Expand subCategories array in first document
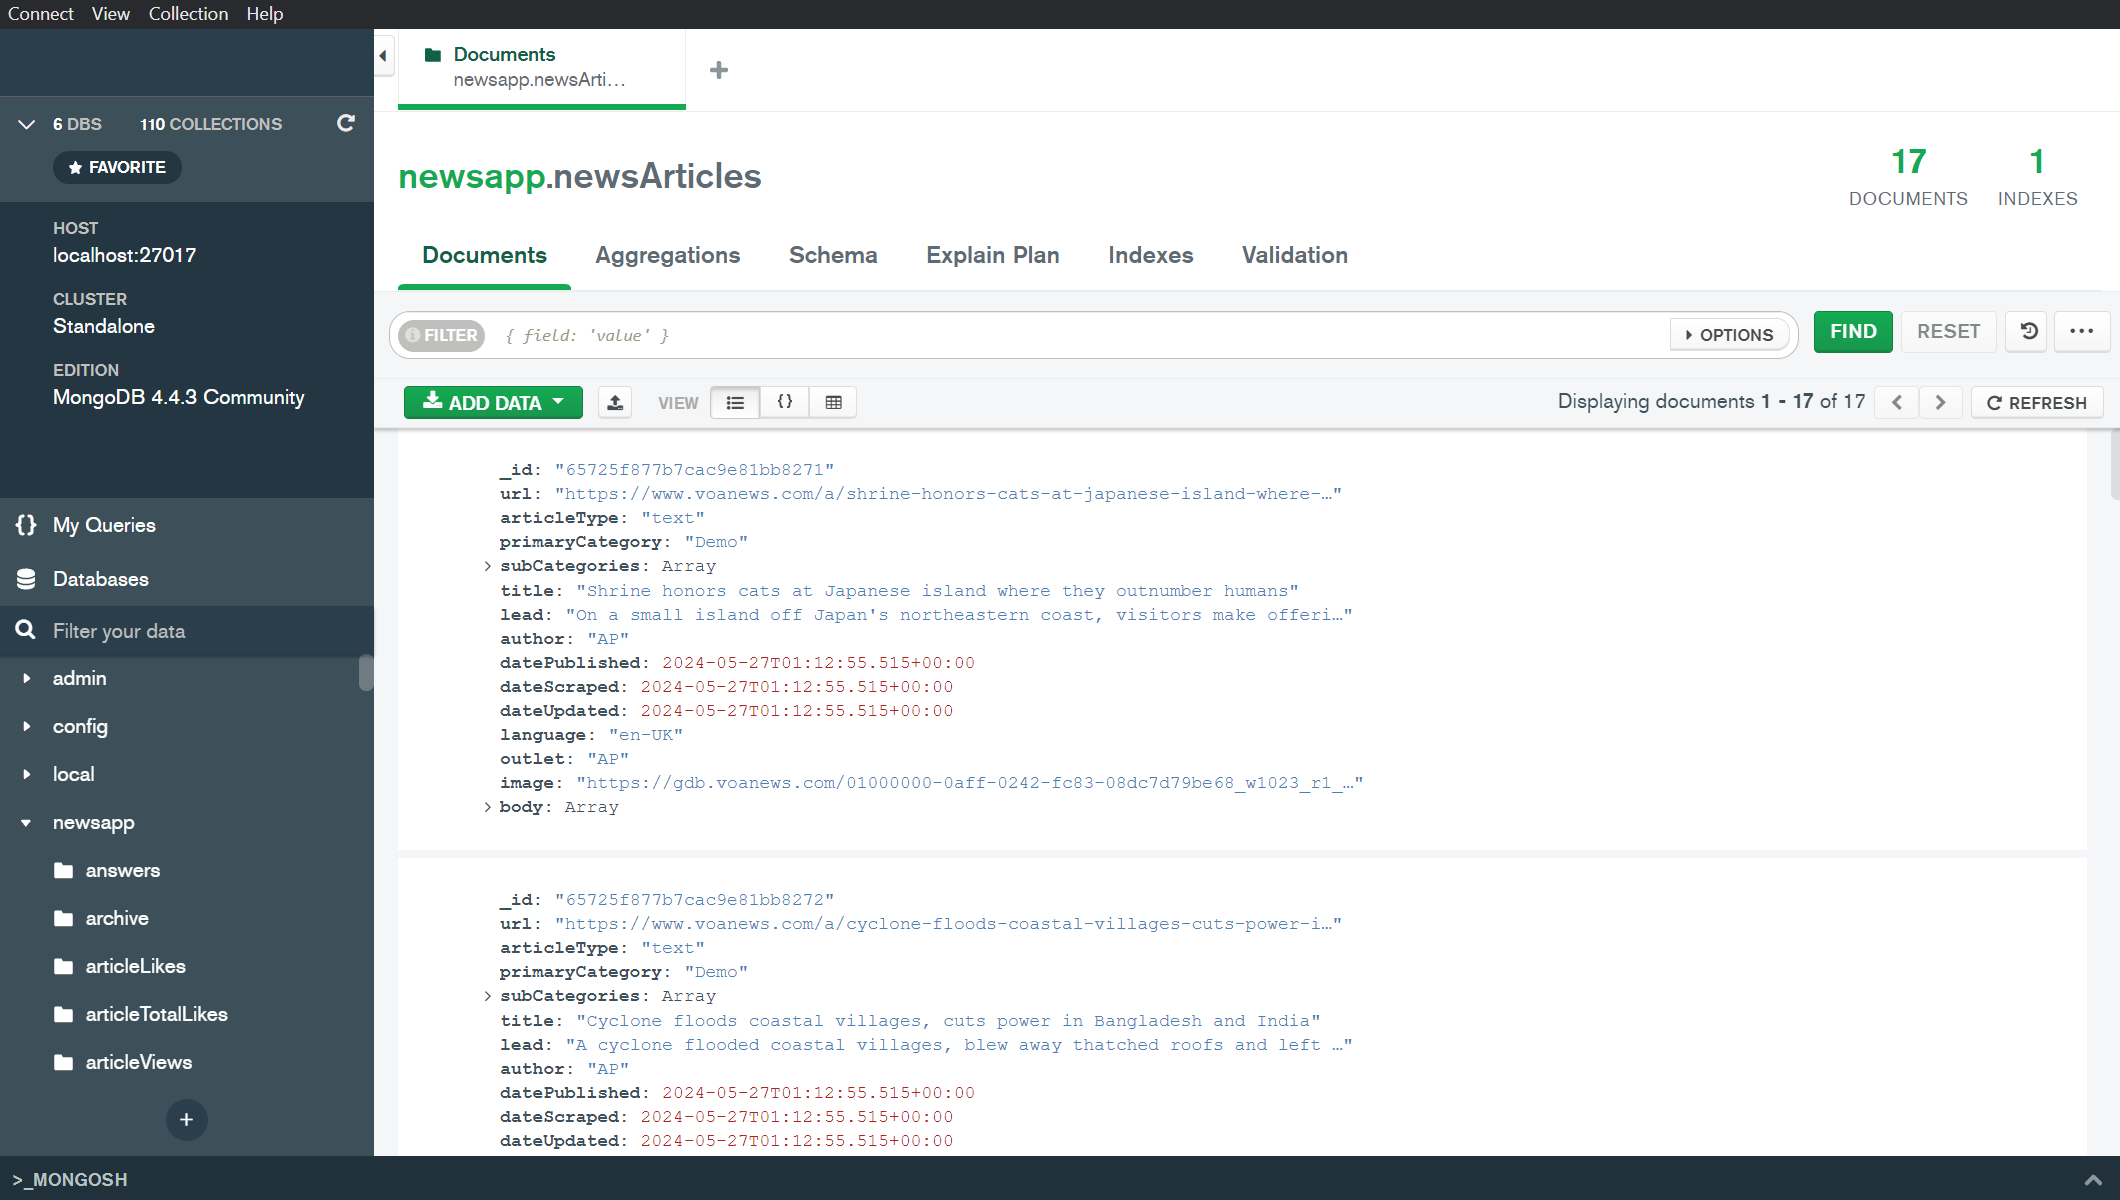The height and width of the screenshot is (1200, 2120). (487, 566)
